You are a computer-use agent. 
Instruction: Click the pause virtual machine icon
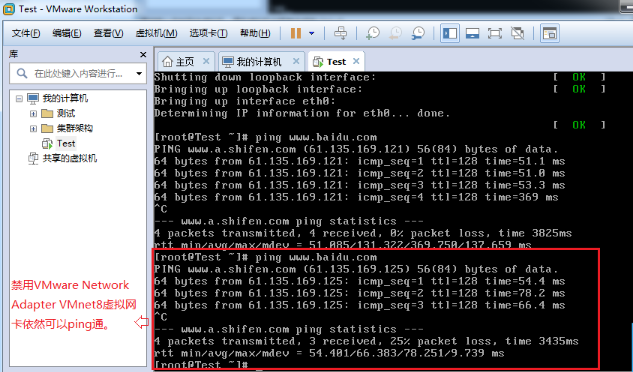[296, 33]
